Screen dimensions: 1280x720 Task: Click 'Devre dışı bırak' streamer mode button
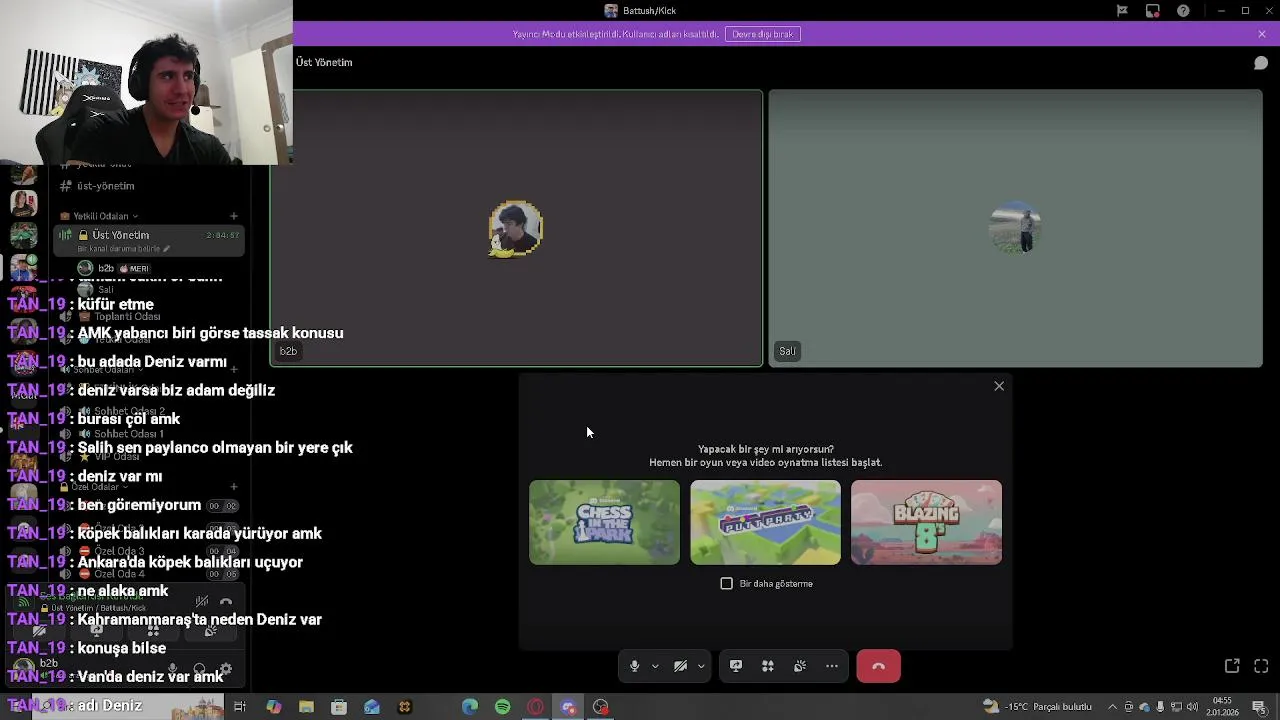tap(763, 34)
